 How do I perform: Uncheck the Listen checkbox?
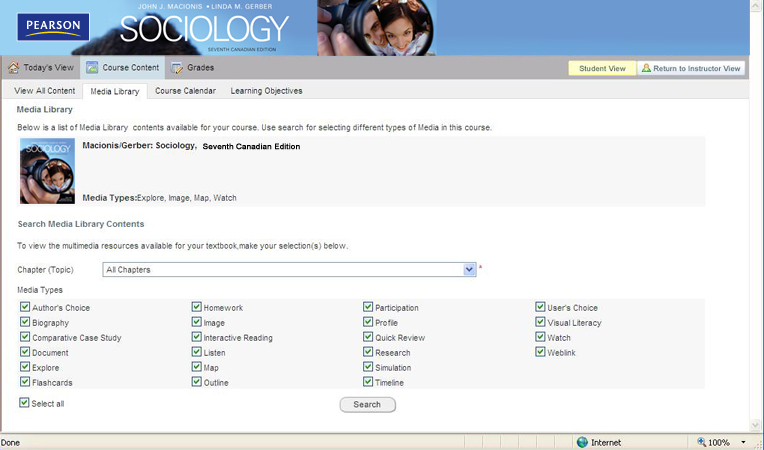[196, 352]
